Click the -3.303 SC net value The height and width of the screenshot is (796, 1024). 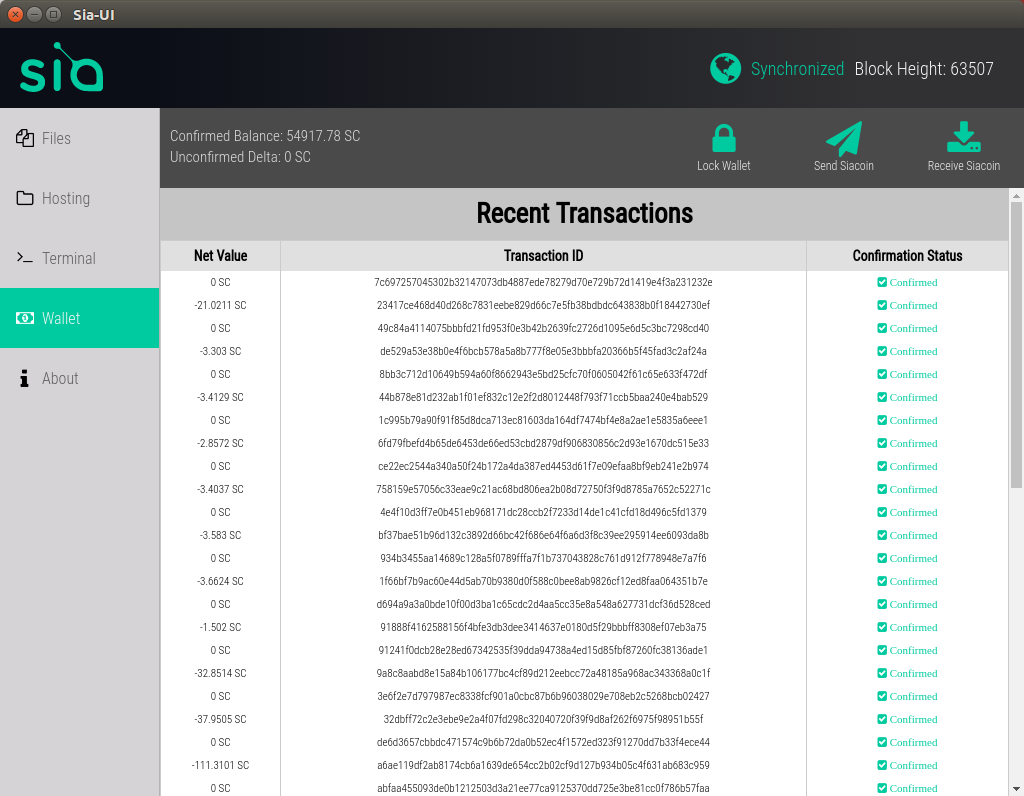(x=220, y=351)
